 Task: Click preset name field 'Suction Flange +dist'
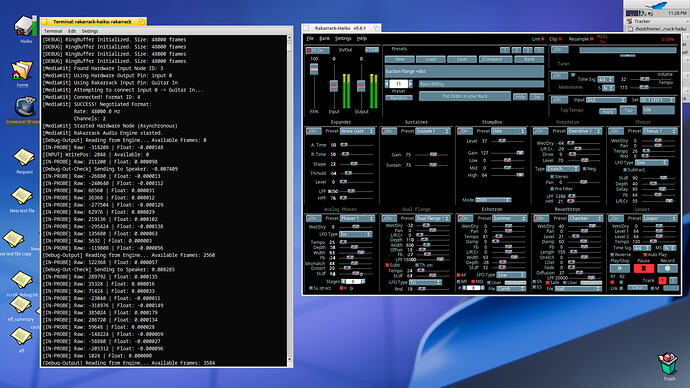tap(464, 71)
